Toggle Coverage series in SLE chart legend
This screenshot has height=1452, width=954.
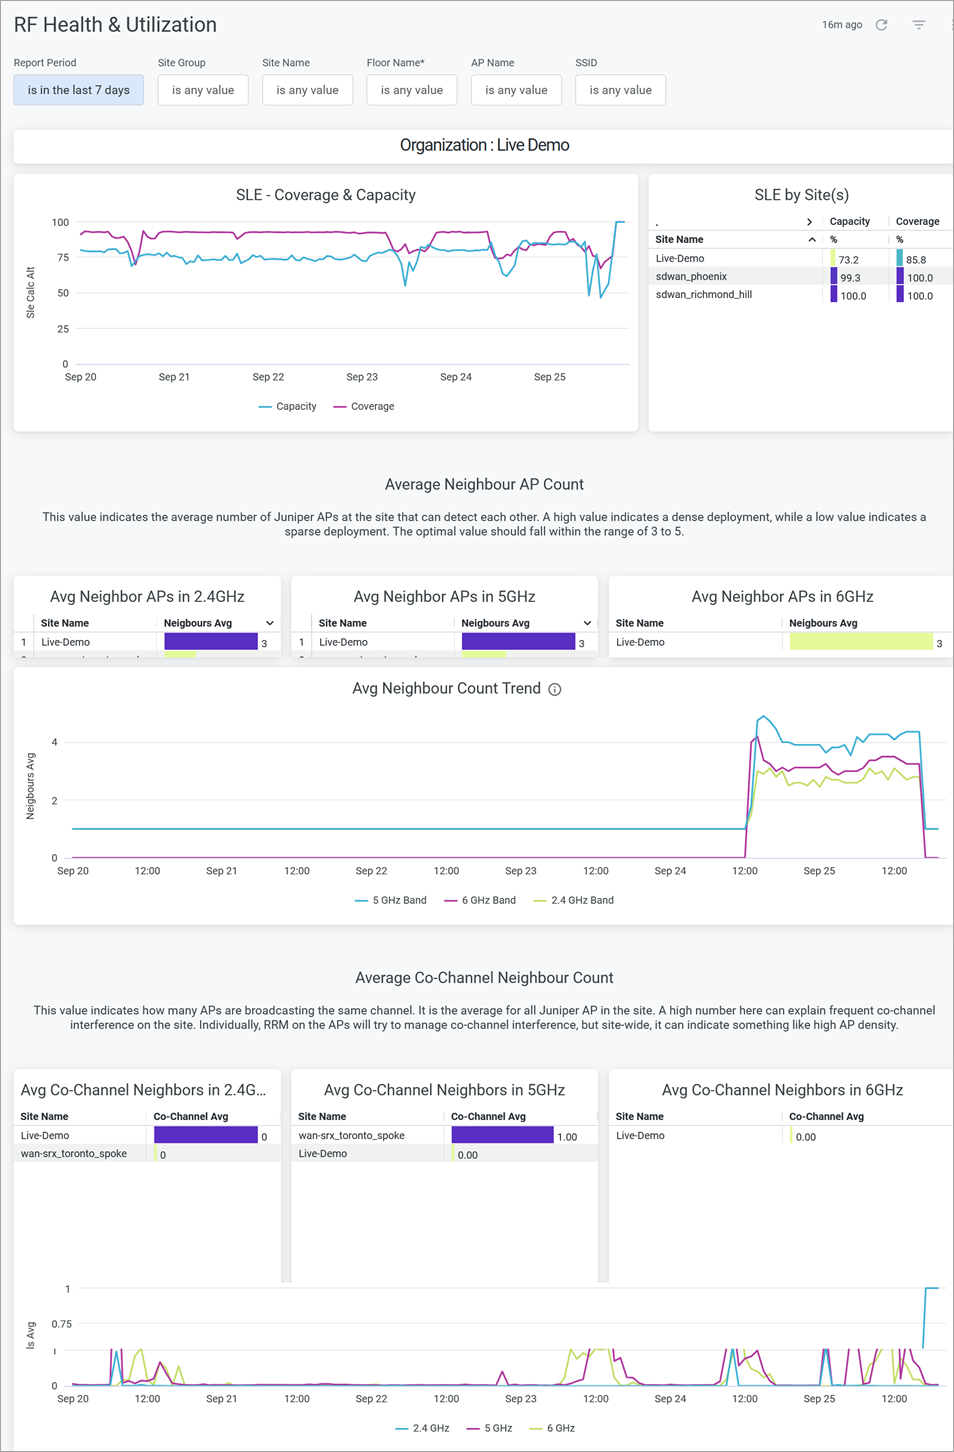(x=364, y=407)
